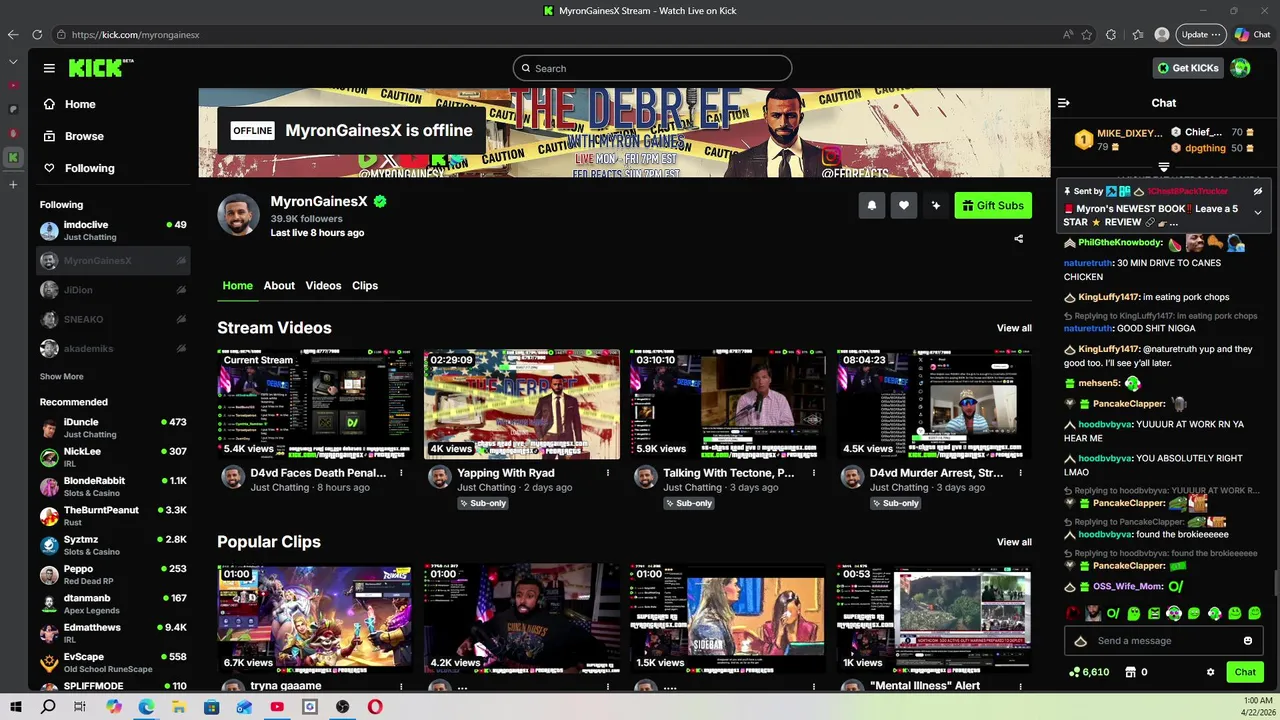This screenshot has height=720, width=1280.
Task: Click the Get KICKs button
Action: [1188, 68]
